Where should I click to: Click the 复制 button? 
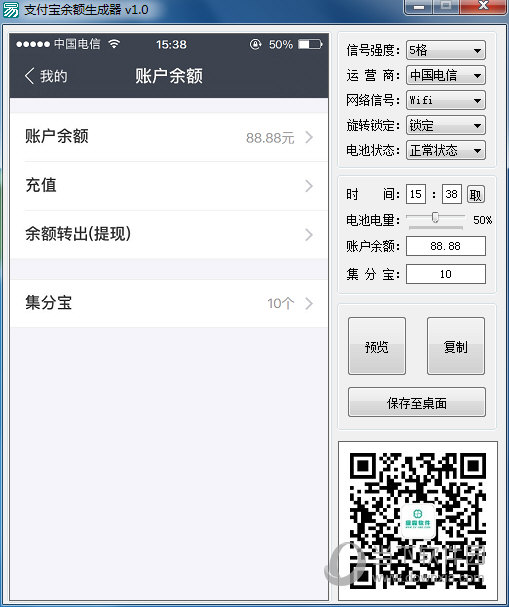tap(456, 346)
